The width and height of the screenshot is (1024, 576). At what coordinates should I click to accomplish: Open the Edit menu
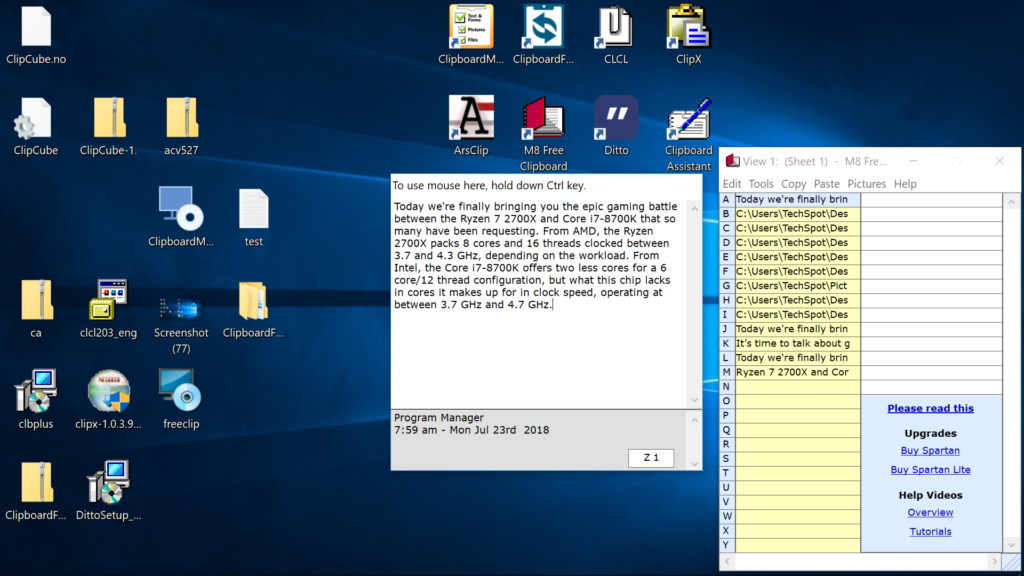[731, 183]
